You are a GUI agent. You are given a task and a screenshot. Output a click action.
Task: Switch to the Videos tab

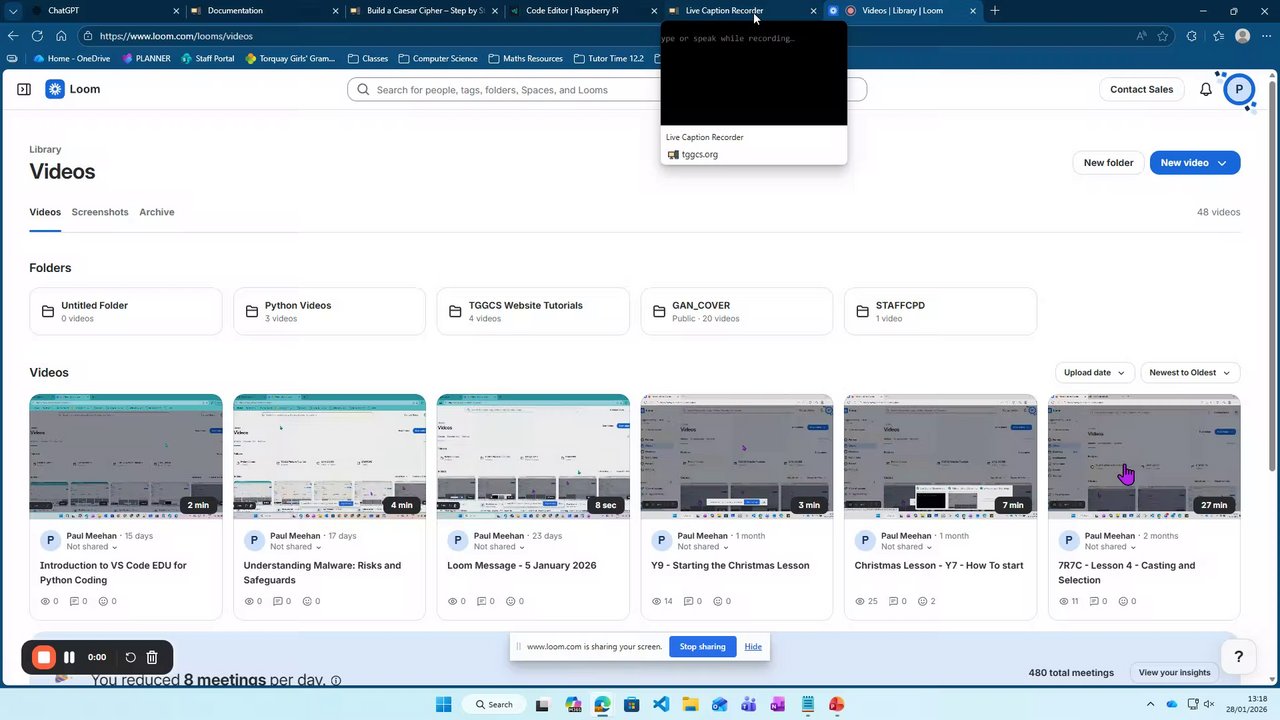point(45,212)
